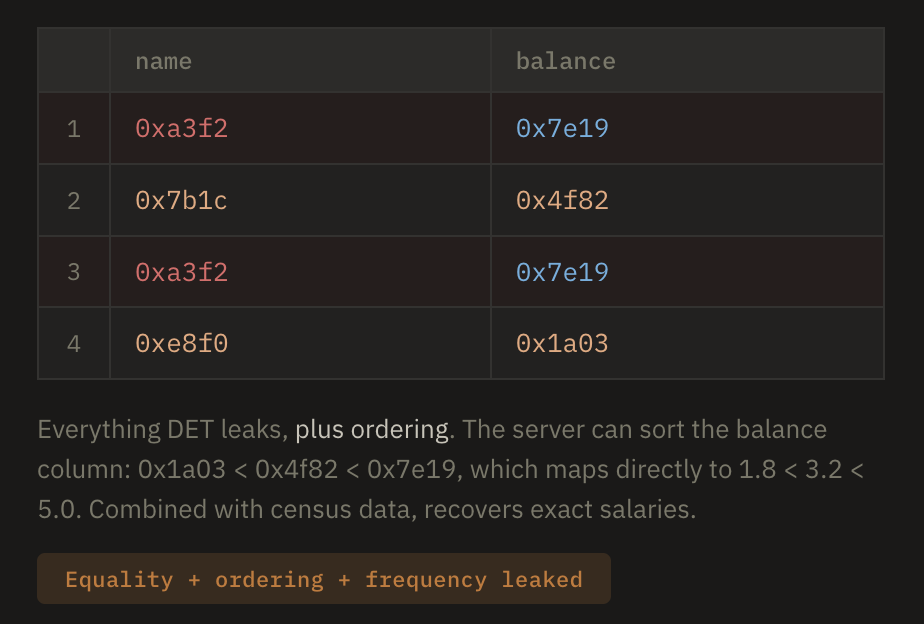Viewport: 924px width, 624px height.
Task: Select row number 2 in the table
Action: 73,201
